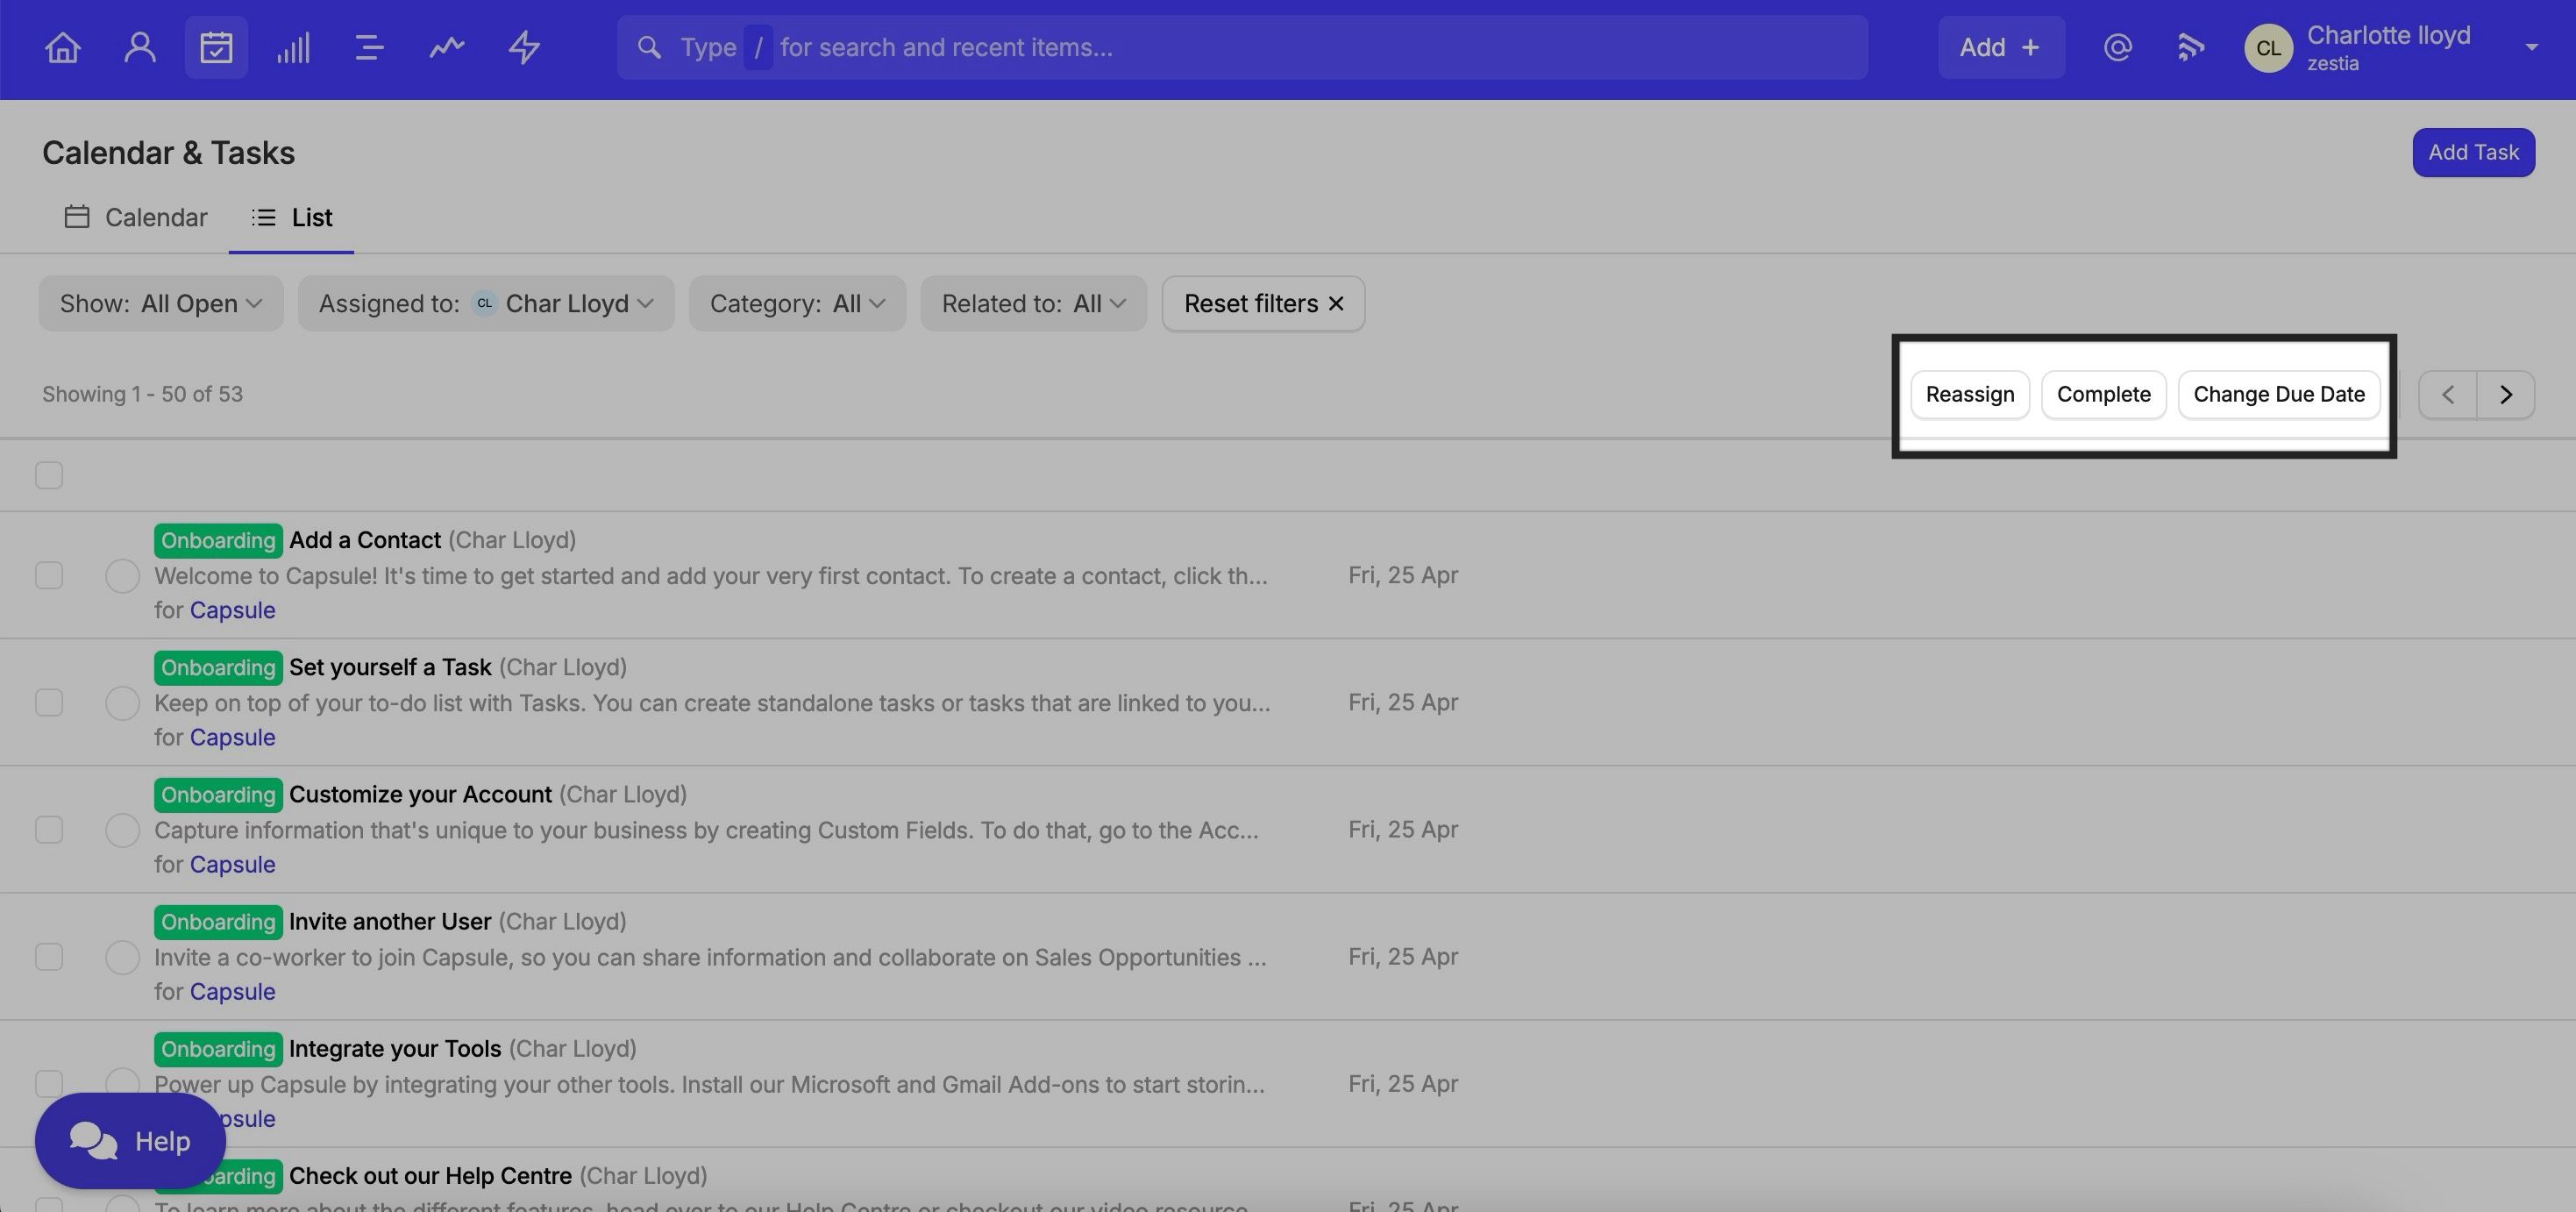This screenshot has width=2576, height=1212.
Task: Click the Fri, 25 Apr date for Integrate your Tools
Action: coord(1403,1084)
